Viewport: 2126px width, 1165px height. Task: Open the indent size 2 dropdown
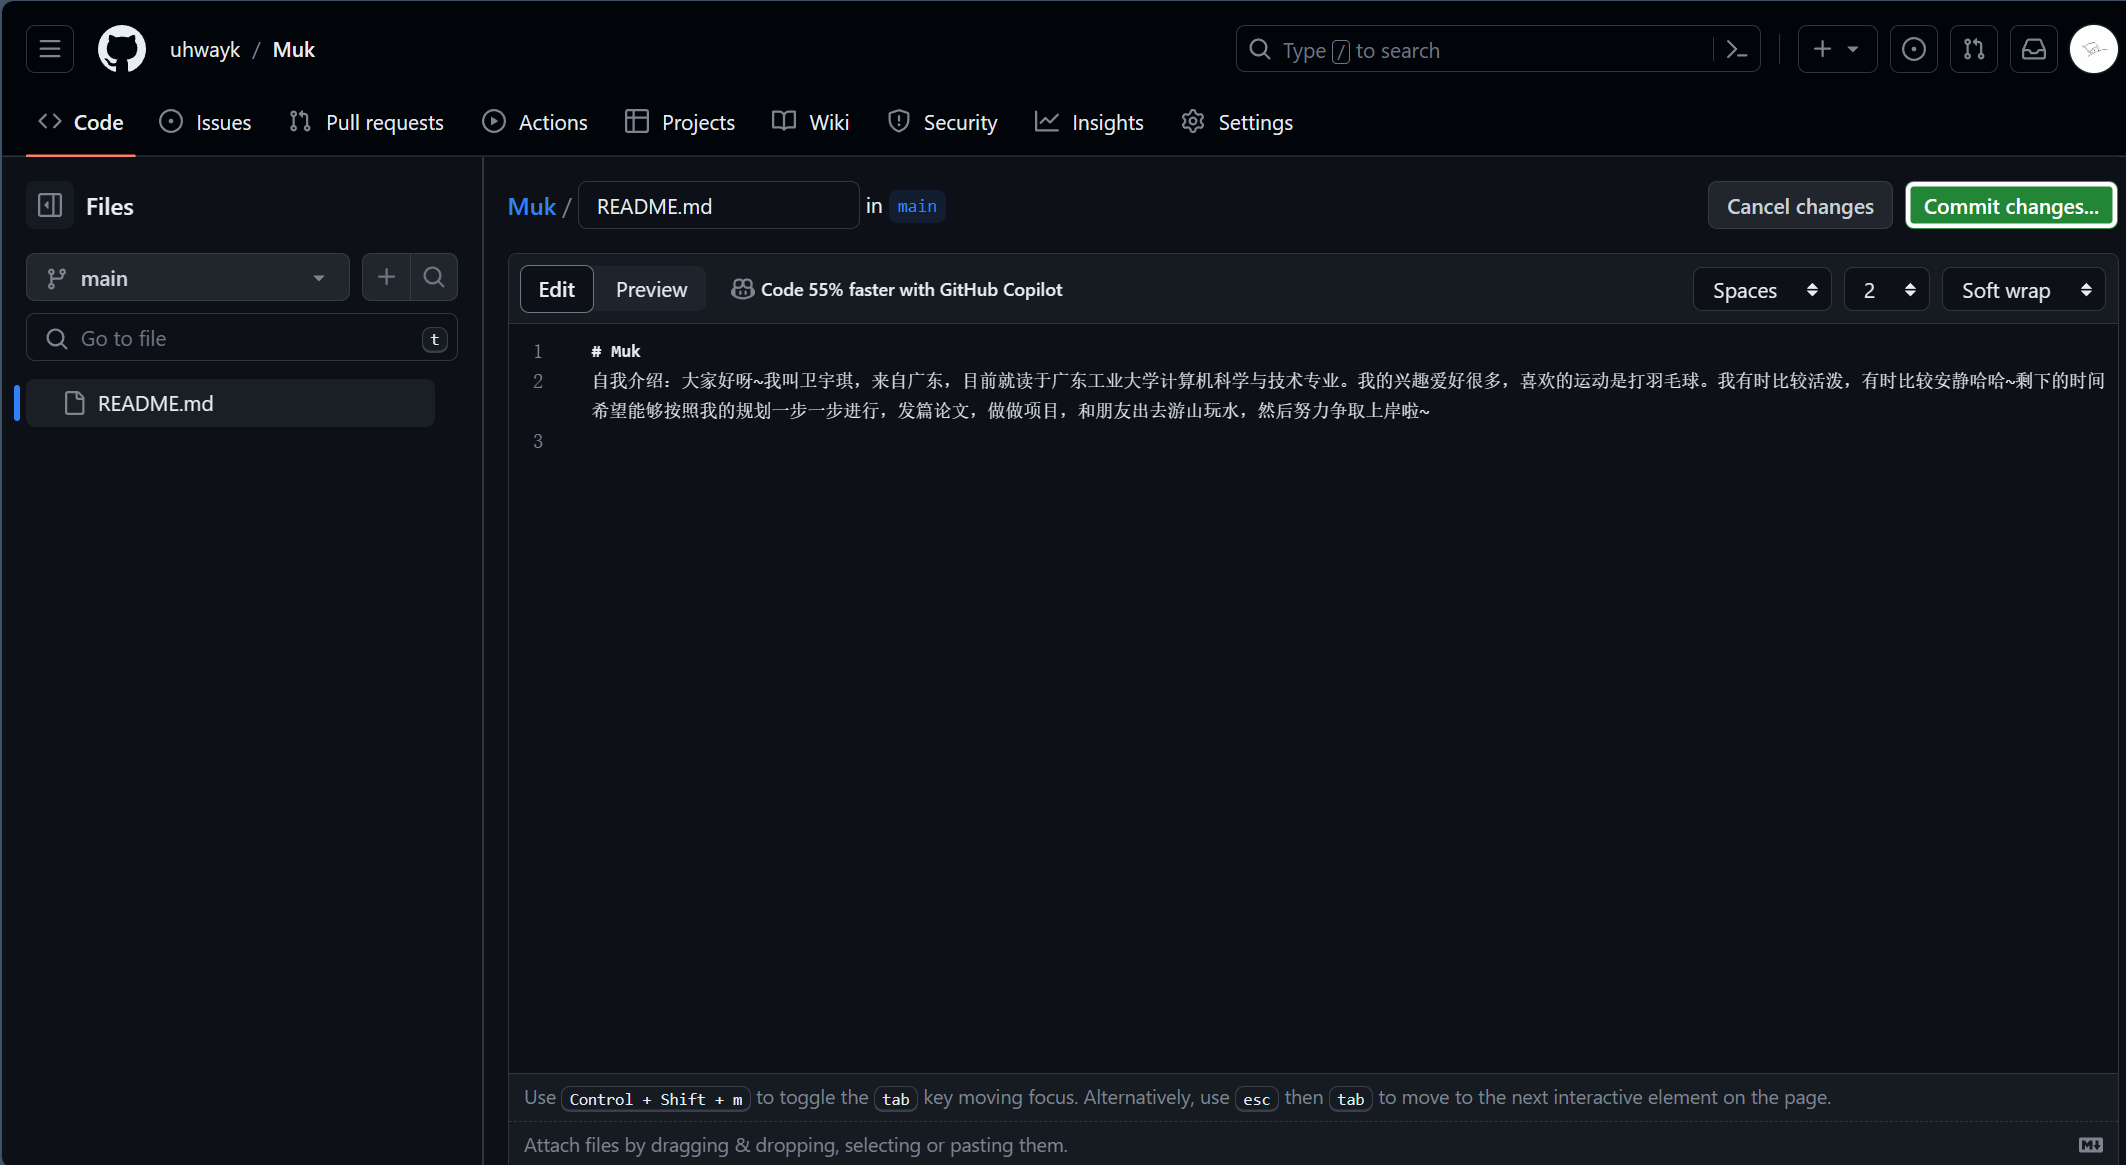point(1886,290)
